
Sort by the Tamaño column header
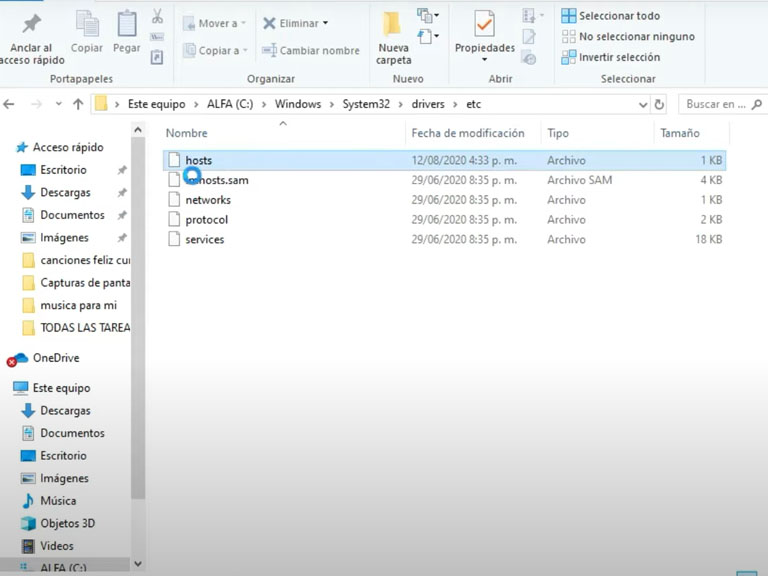click(679, 133)
